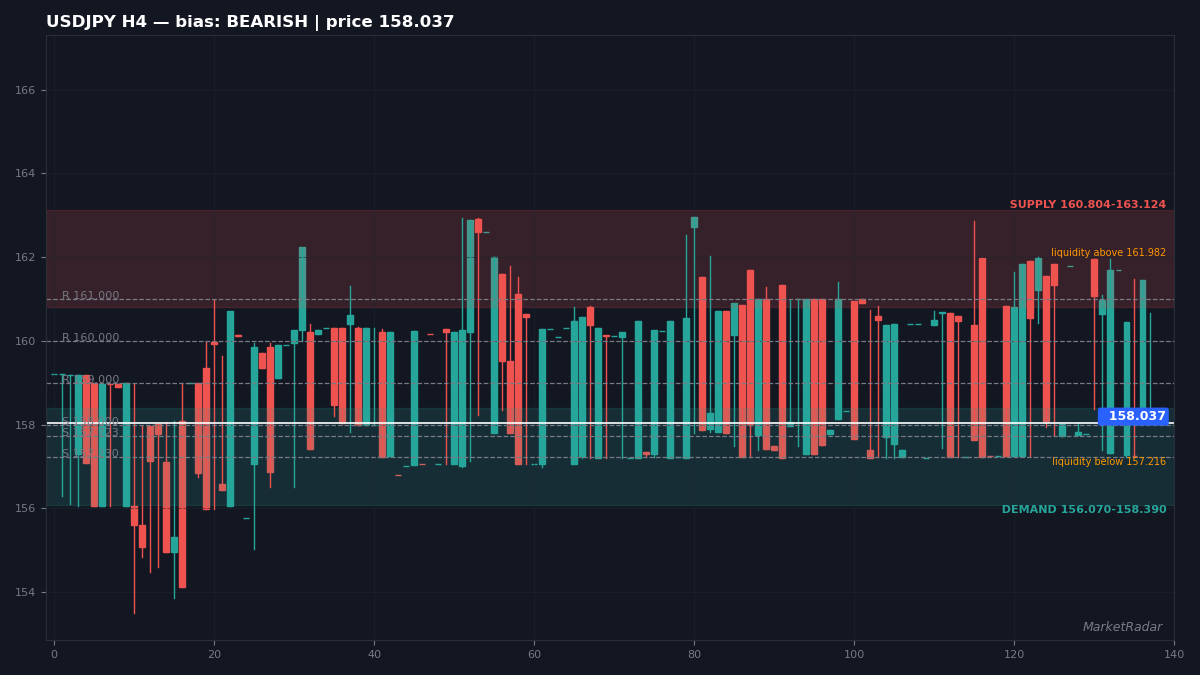Click the 154 price axis label
1200x675 pixels.
(25, 593)
